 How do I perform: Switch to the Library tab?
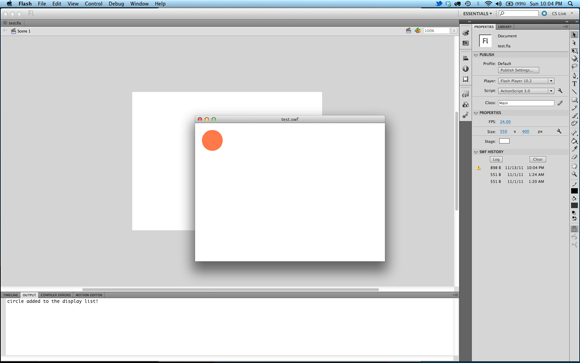505,27
